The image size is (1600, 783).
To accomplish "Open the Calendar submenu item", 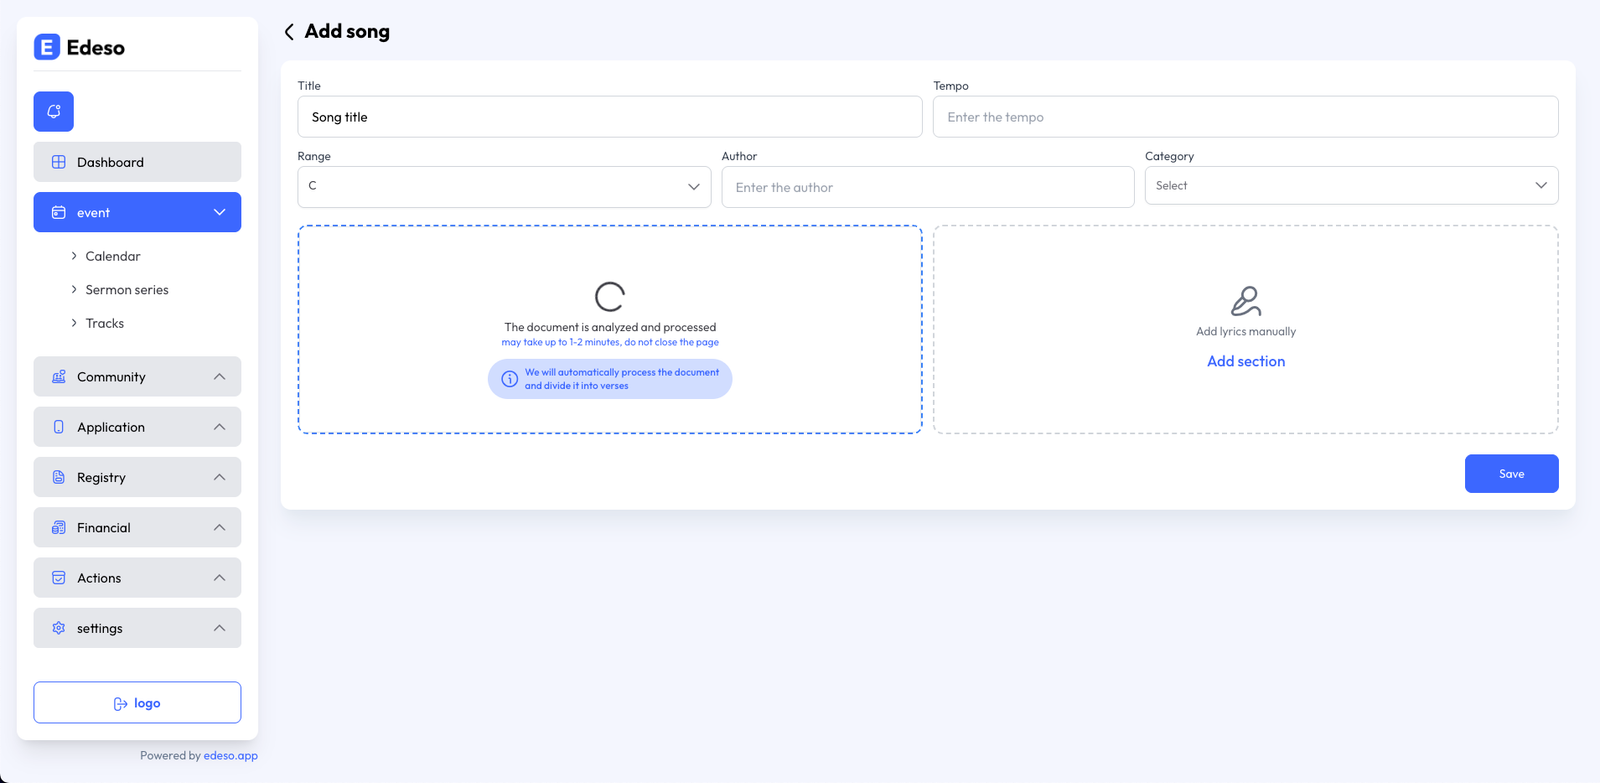I will 113,256.
